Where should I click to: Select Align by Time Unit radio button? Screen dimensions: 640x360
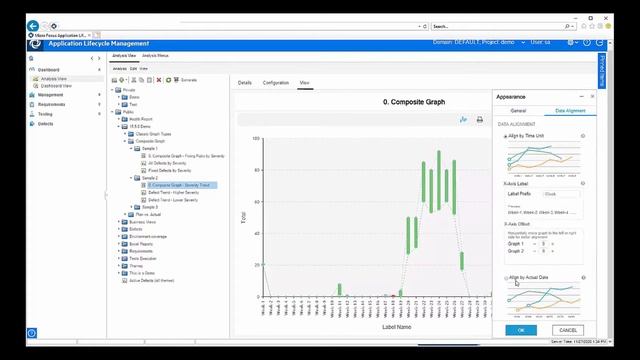point(505,136)
